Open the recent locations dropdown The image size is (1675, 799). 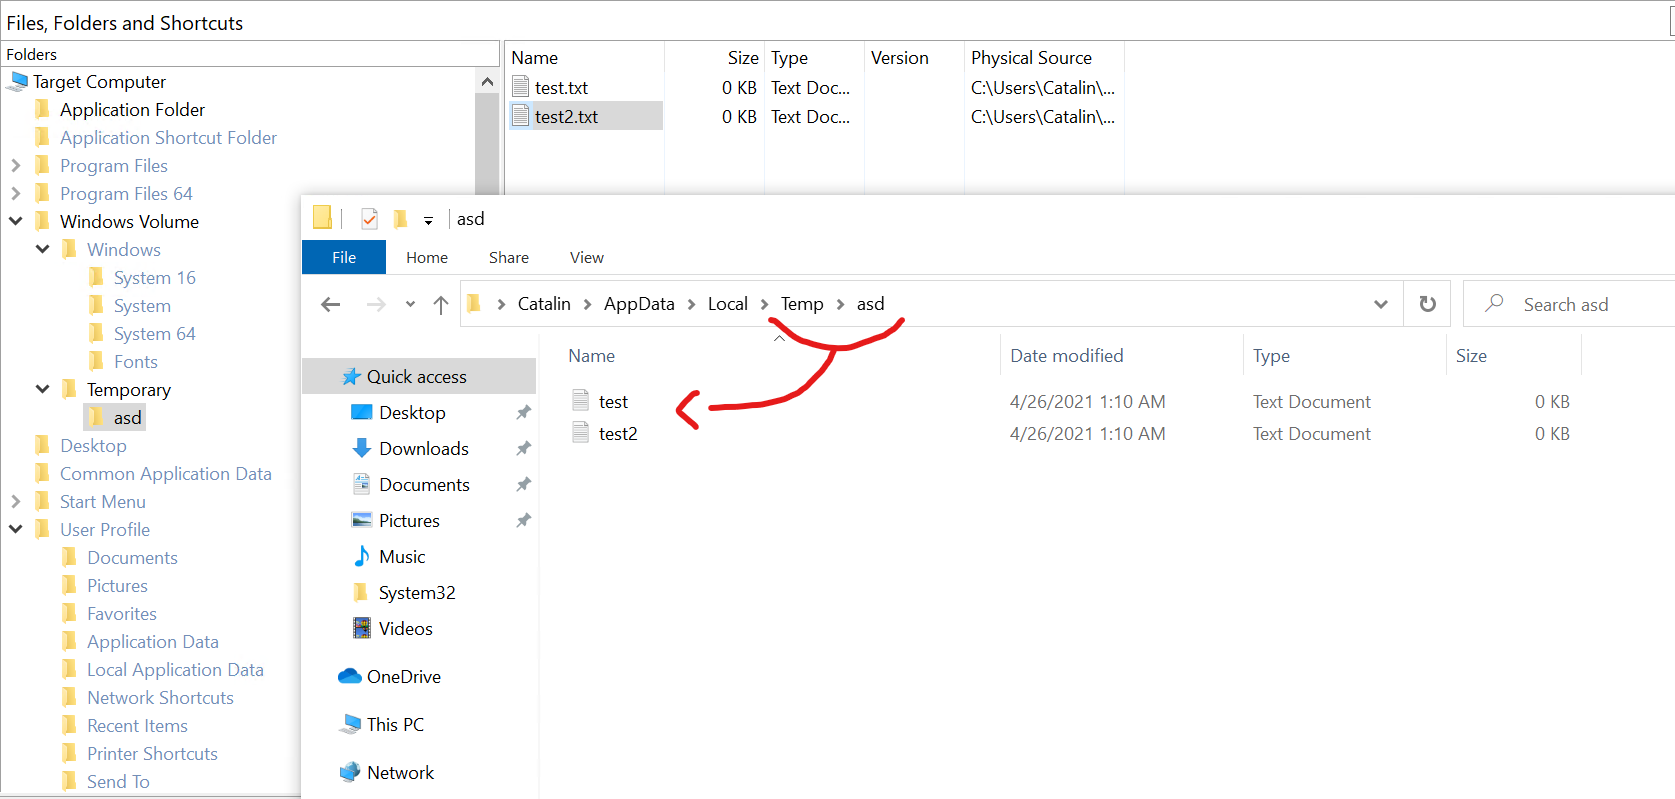coord(410,304)
